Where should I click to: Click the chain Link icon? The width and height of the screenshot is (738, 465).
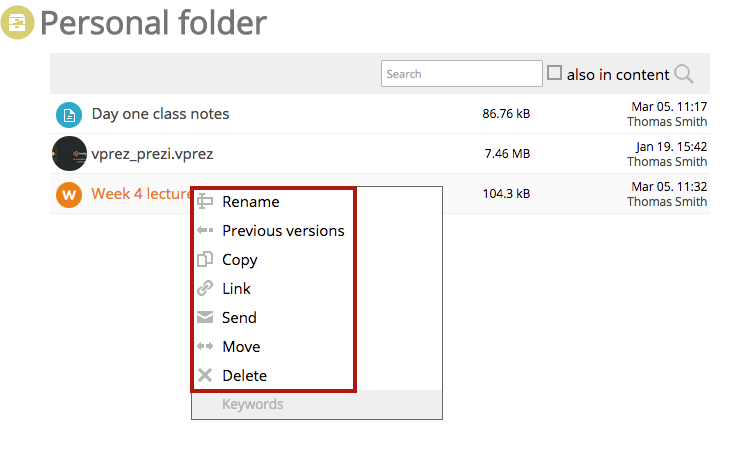point(205,288)
